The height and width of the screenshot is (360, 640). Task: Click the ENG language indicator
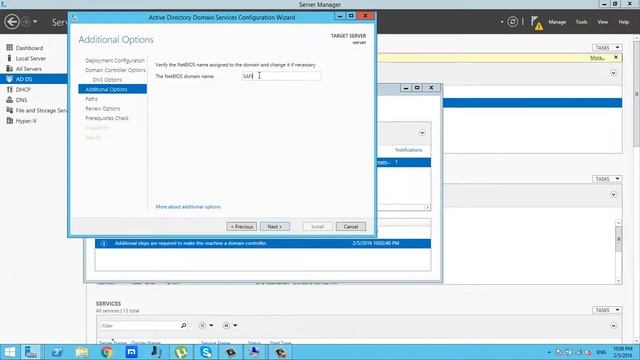coord(601,352)
